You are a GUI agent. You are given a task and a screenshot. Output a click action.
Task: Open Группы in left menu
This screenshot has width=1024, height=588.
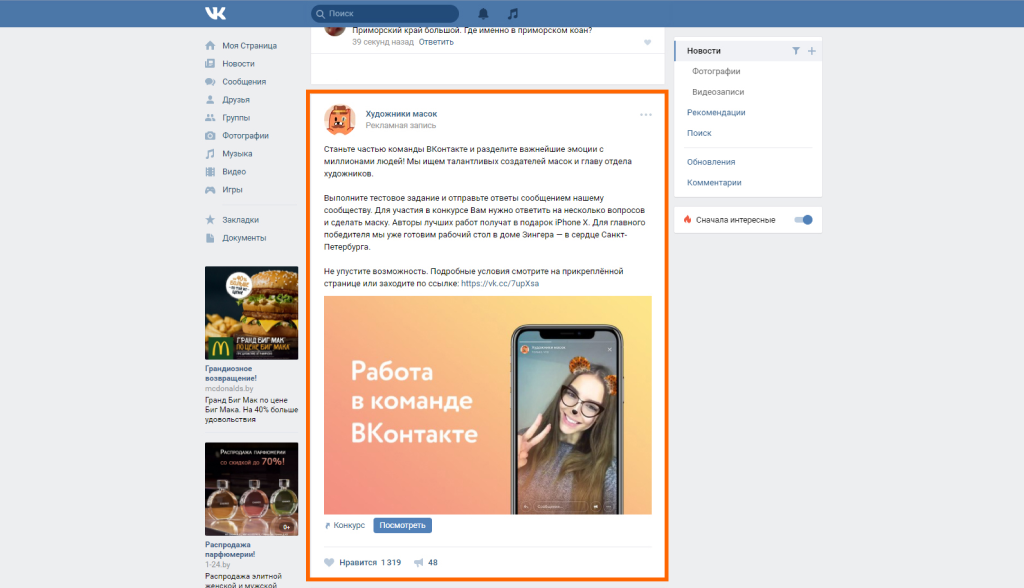236,118
